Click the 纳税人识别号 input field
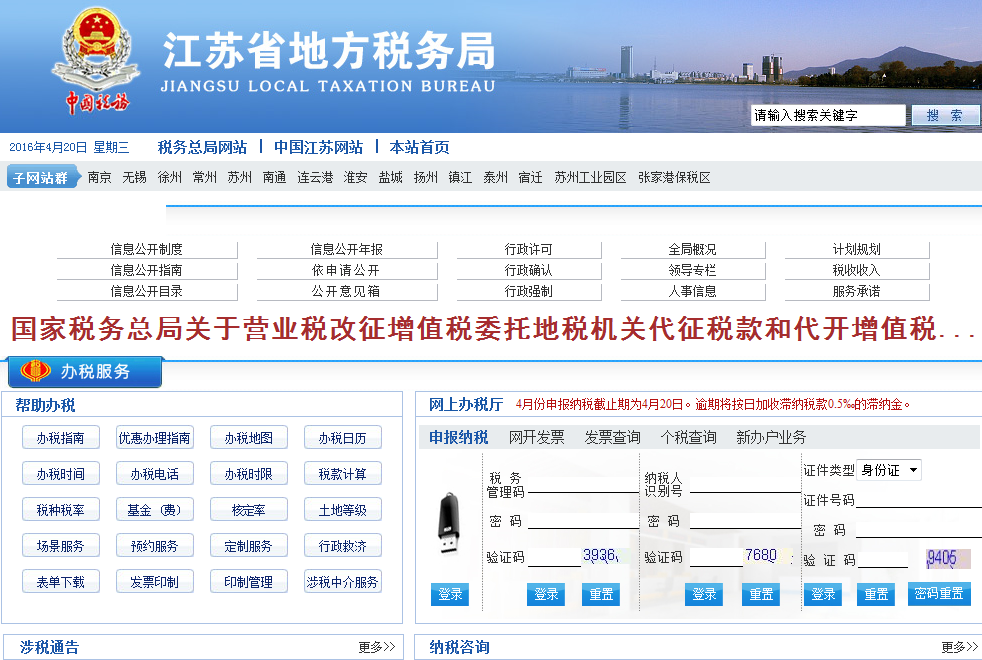Image resolution: width=982 pixels, height=660 pixels. pos(745,485)
